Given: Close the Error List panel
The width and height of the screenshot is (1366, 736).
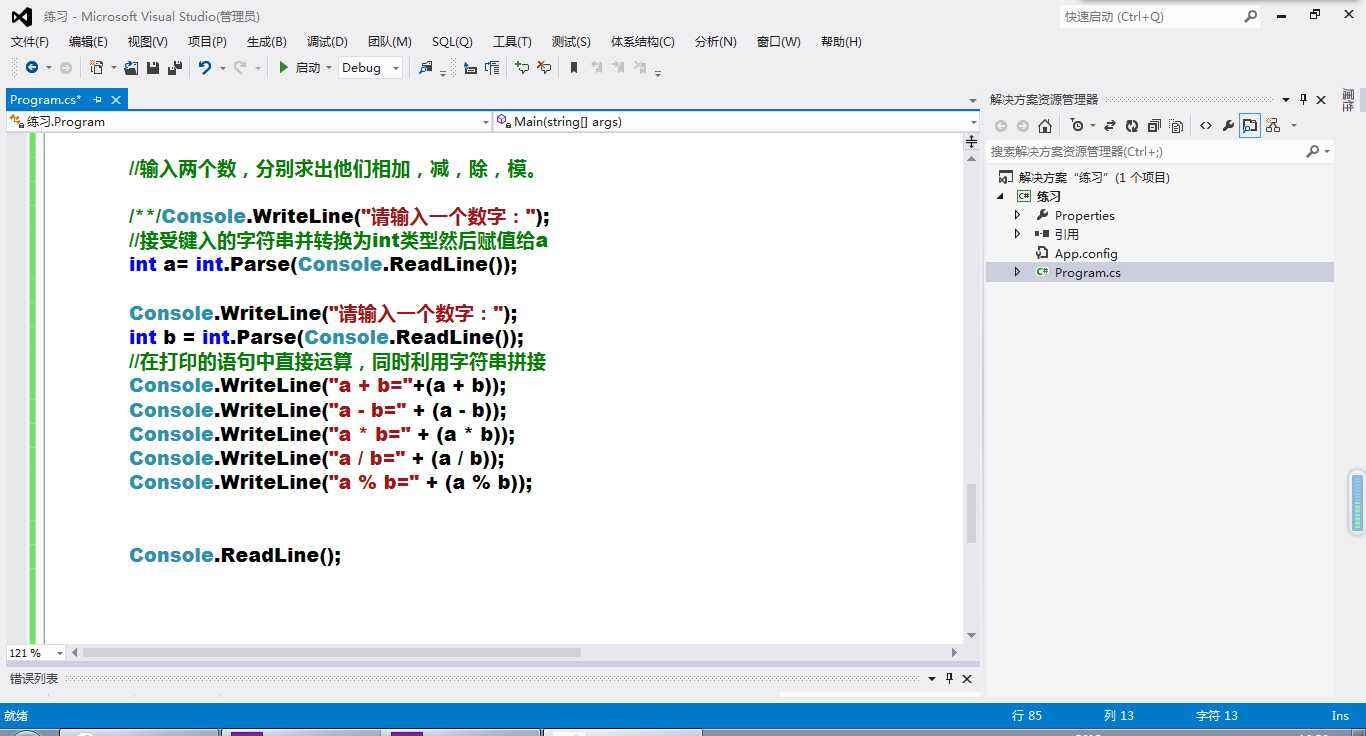Looking at the screenshot, I should click(967, 678).
